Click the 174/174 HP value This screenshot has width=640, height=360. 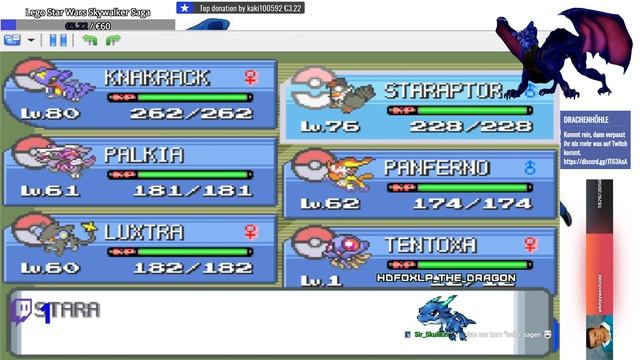coord(473,203)
